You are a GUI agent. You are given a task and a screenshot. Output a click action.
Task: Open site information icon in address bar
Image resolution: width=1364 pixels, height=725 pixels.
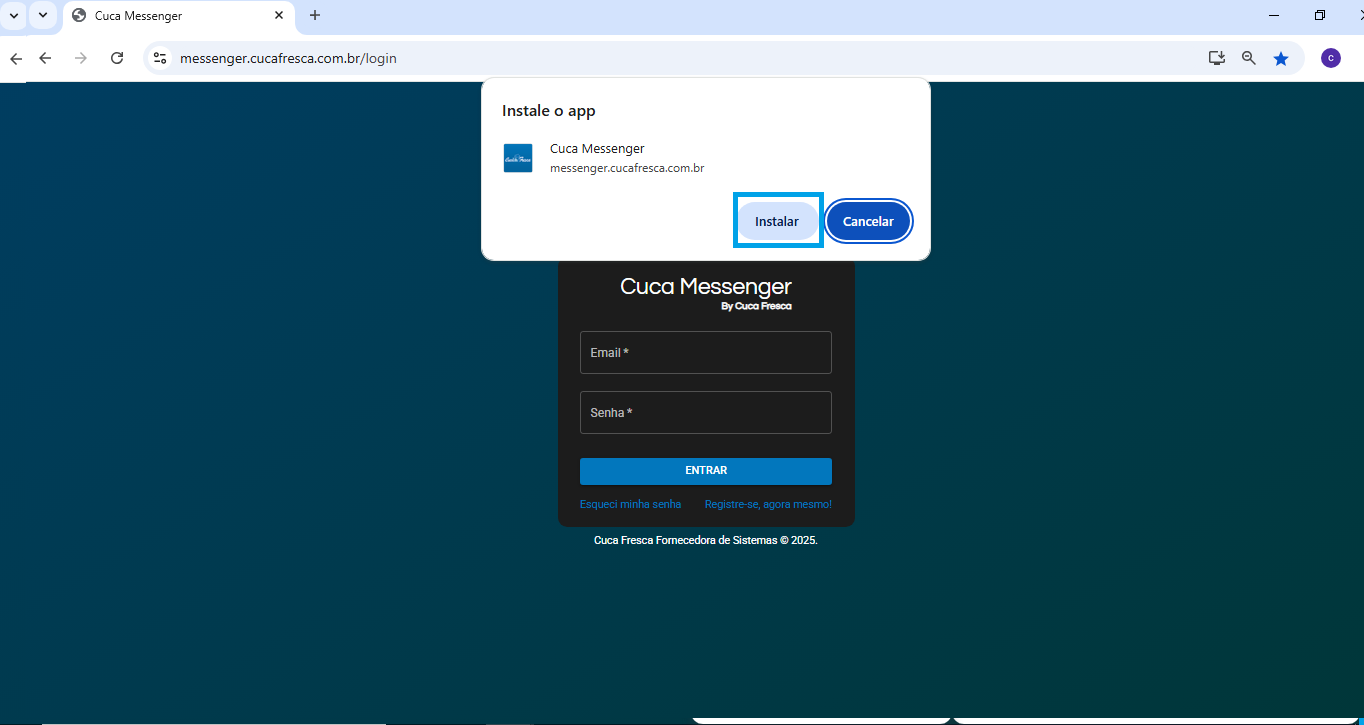coord(159,58)
